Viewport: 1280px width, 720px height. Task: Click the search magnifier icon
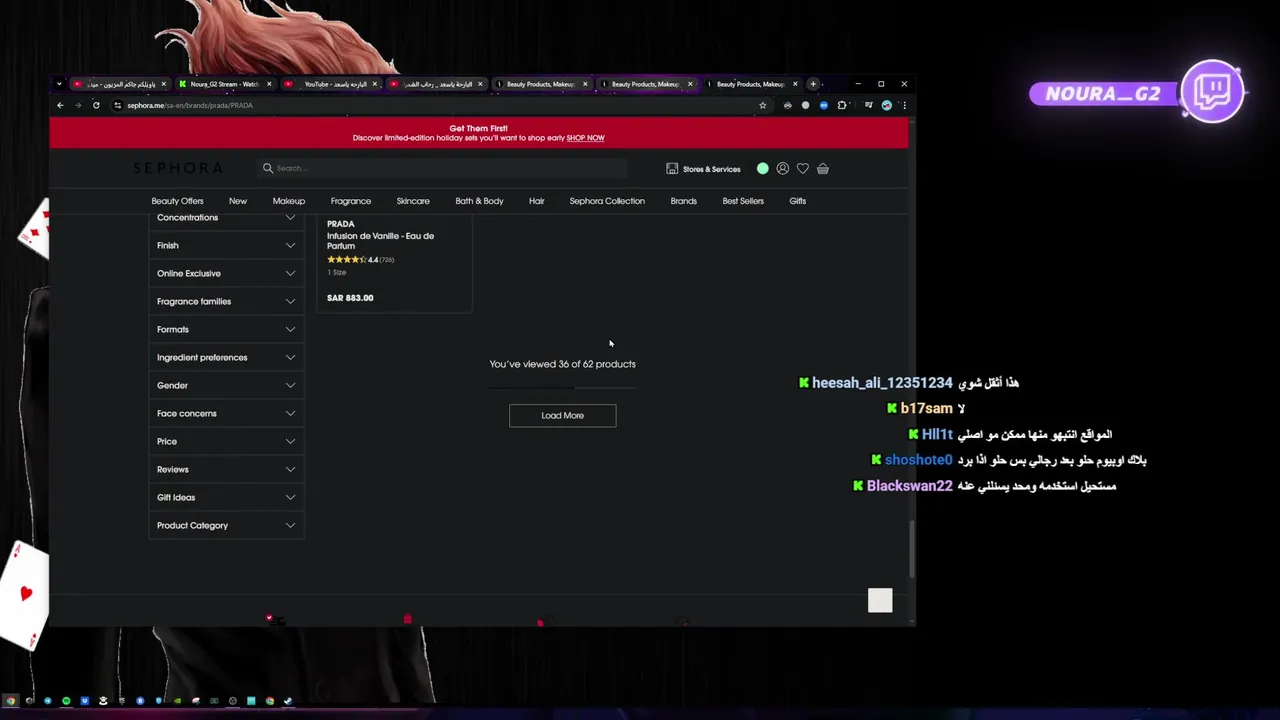click(x=268, y=168)
